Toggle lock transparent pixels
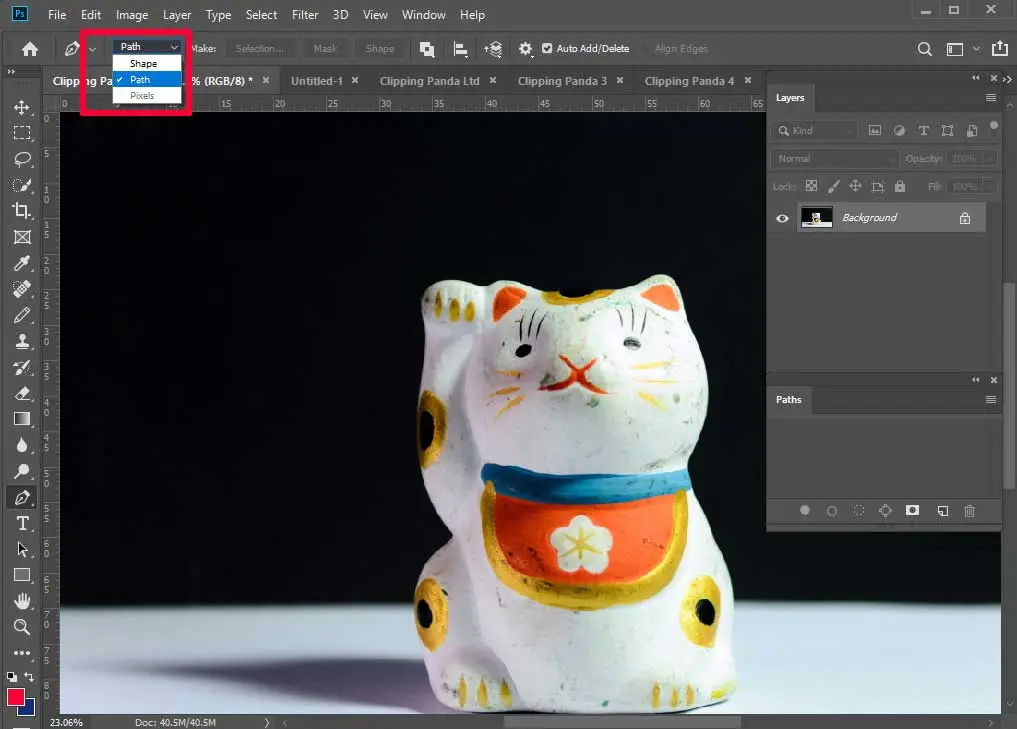Image resolution: width=1017 pixels, height=729 pixels. [x=811, y=186]
